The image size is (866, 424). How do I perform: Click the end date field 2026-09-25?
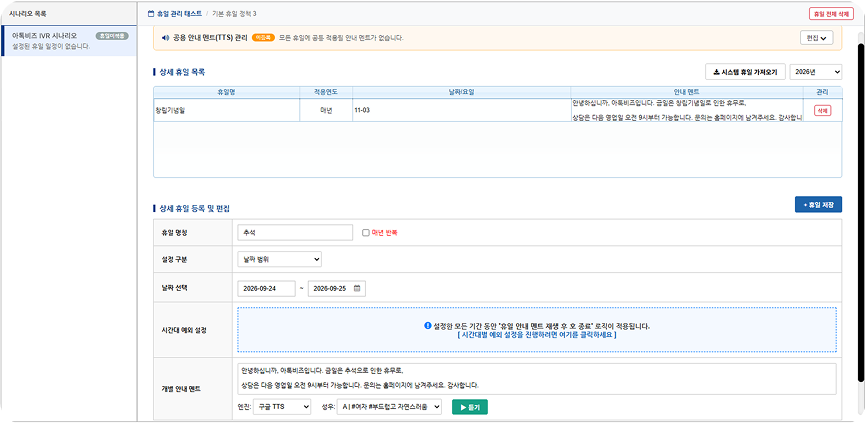[336, 289]
